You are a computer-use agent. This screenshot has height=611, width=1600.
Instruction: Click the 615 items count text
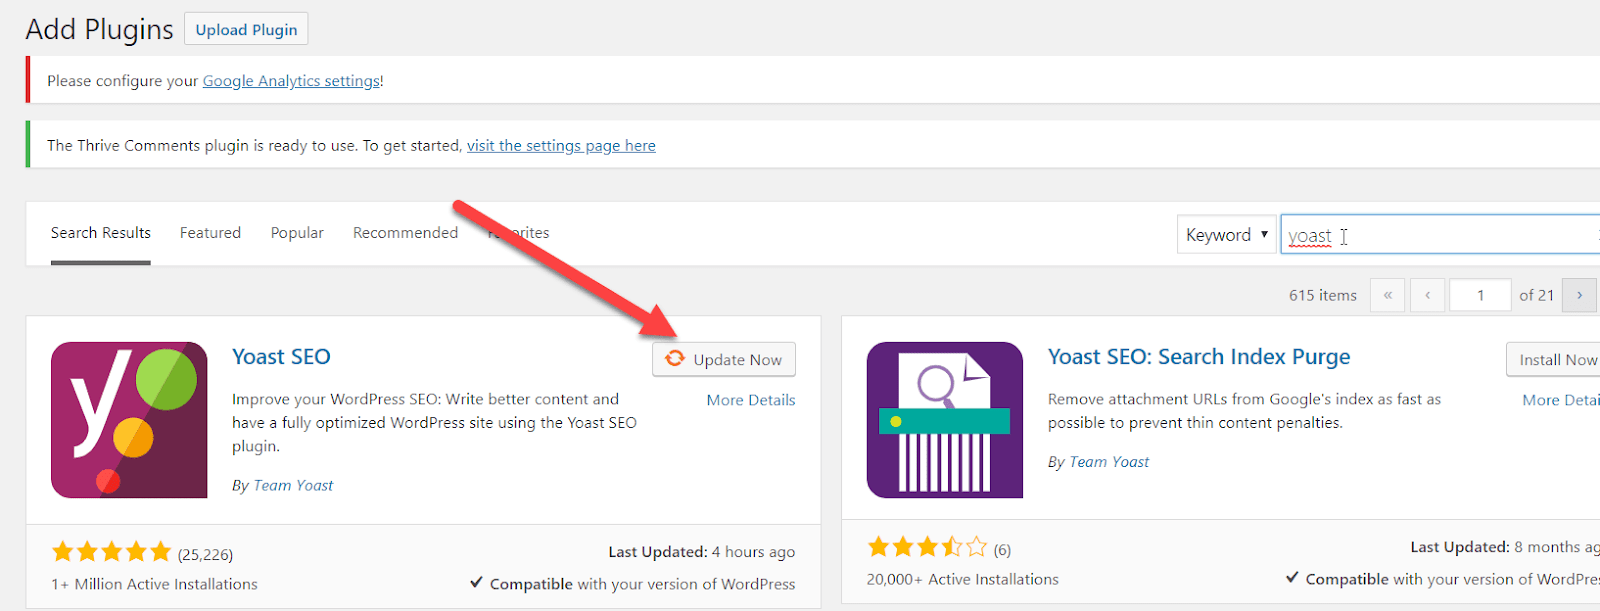coord(1323,295)
